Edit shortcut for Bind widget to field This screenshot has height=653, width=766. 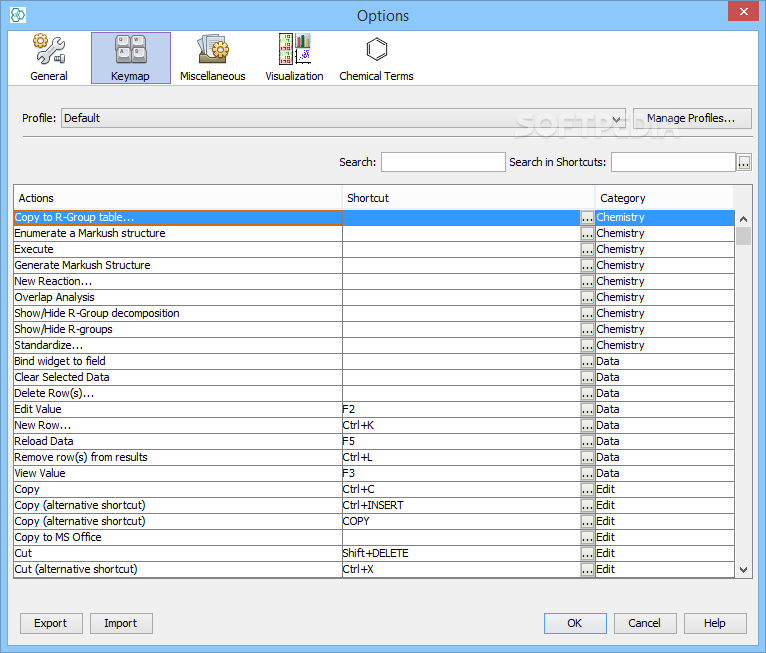pyautogui.click(x=587, y=361)
